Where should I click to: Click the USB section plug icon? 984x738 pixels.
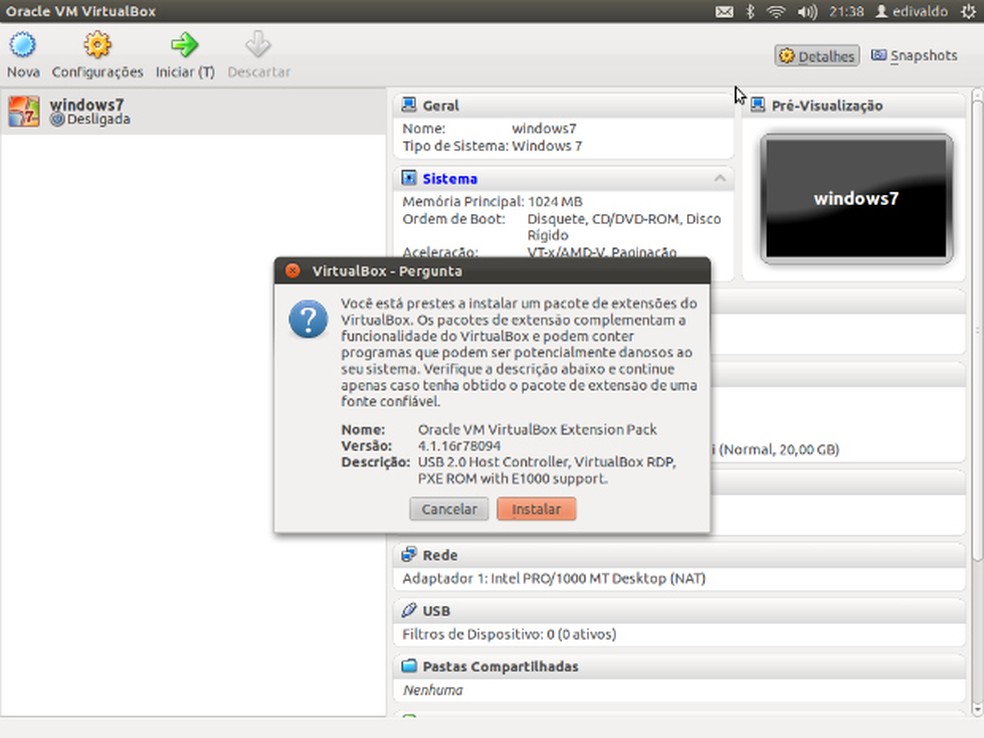pyautogui.click(x=409, y=610)
